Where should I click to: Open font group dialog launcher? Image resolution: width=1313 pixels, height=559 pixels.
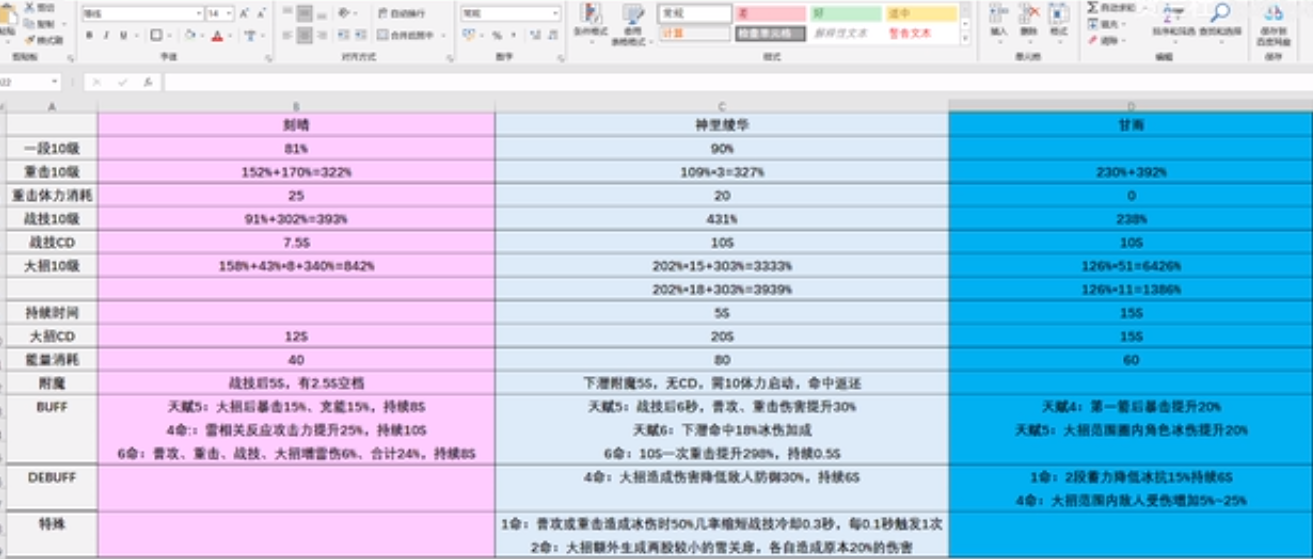(267, 57)
